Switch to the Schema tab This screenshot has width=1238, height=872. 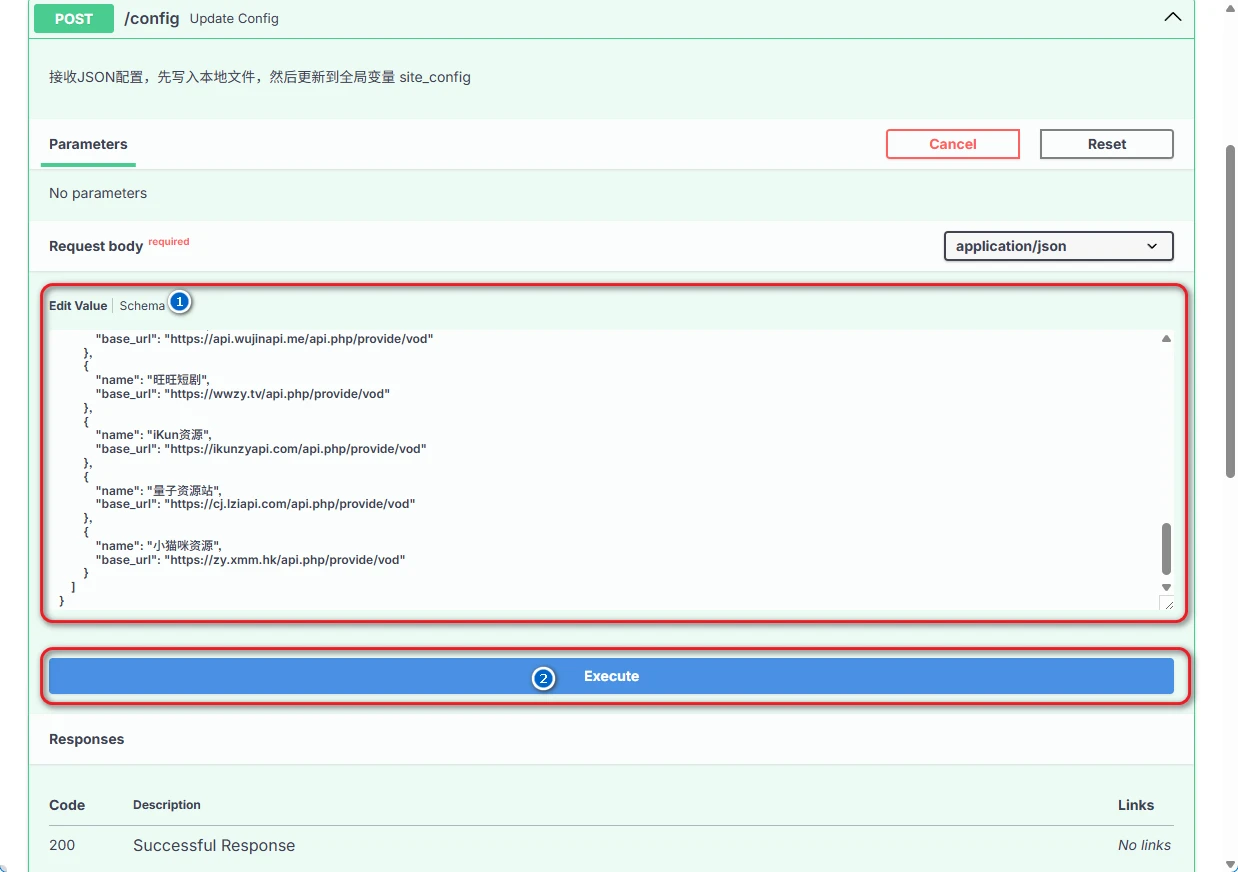[x=142, y=306]
